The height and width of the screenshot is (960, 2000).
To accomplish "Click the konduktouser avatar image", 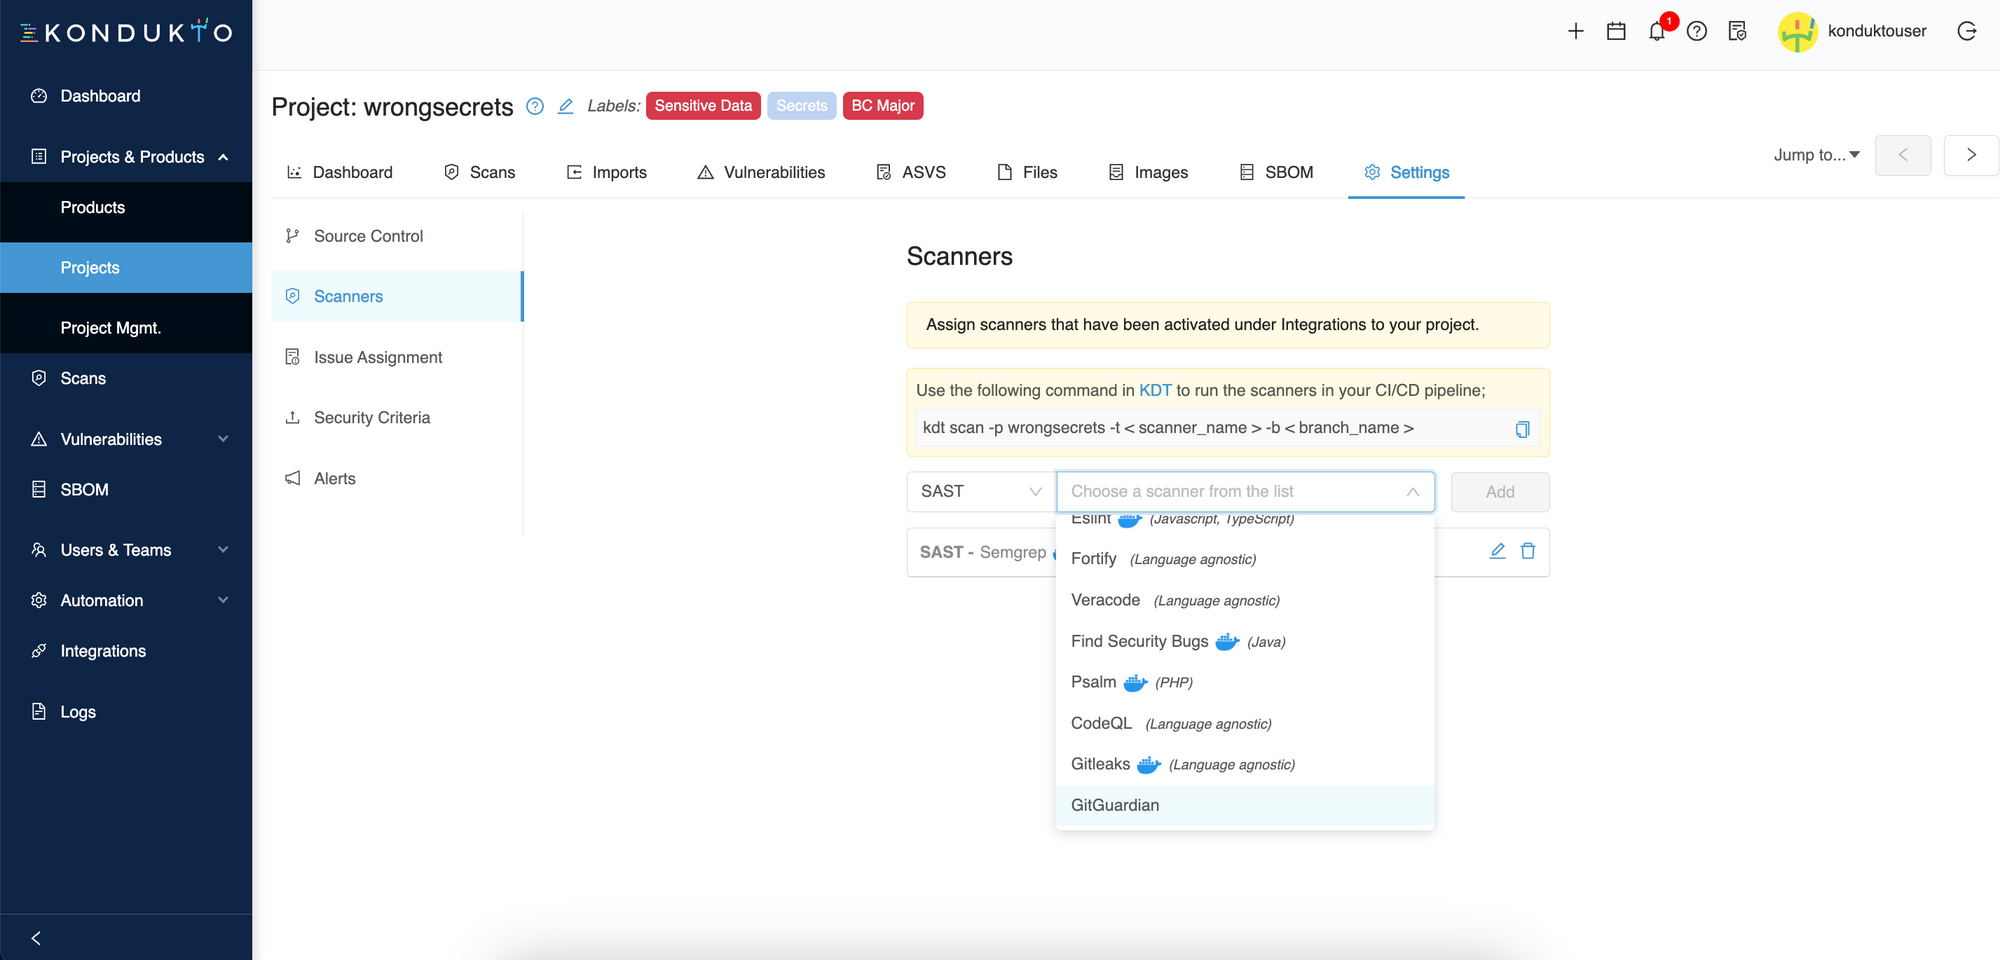I will [1797, 31].
